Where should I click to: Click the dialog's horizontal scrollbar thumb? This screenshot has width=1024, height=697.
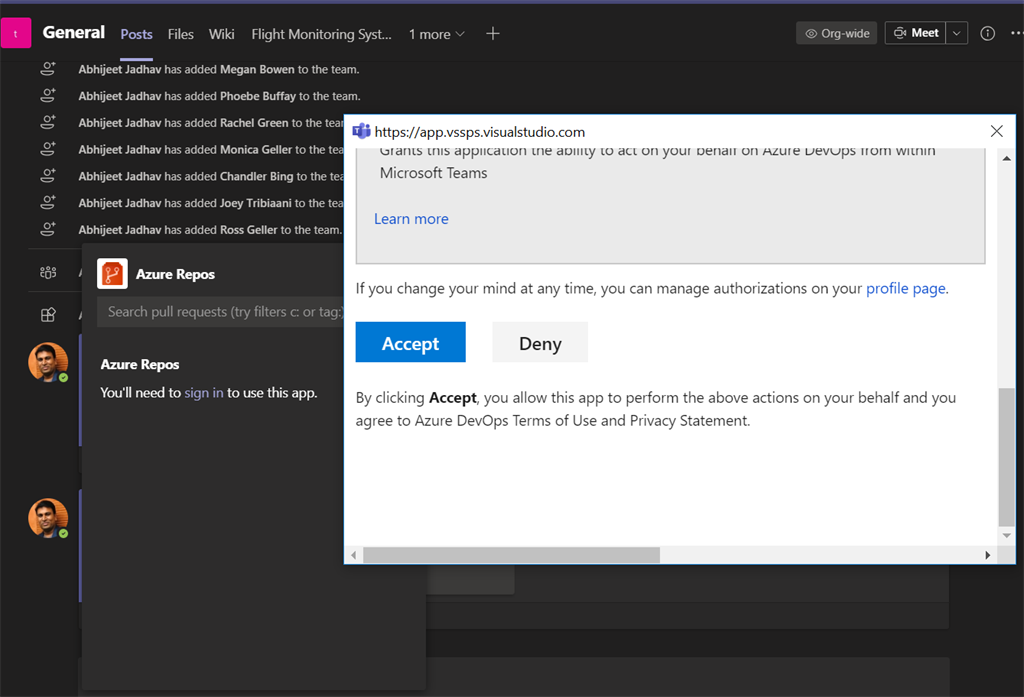click(511, 555)
